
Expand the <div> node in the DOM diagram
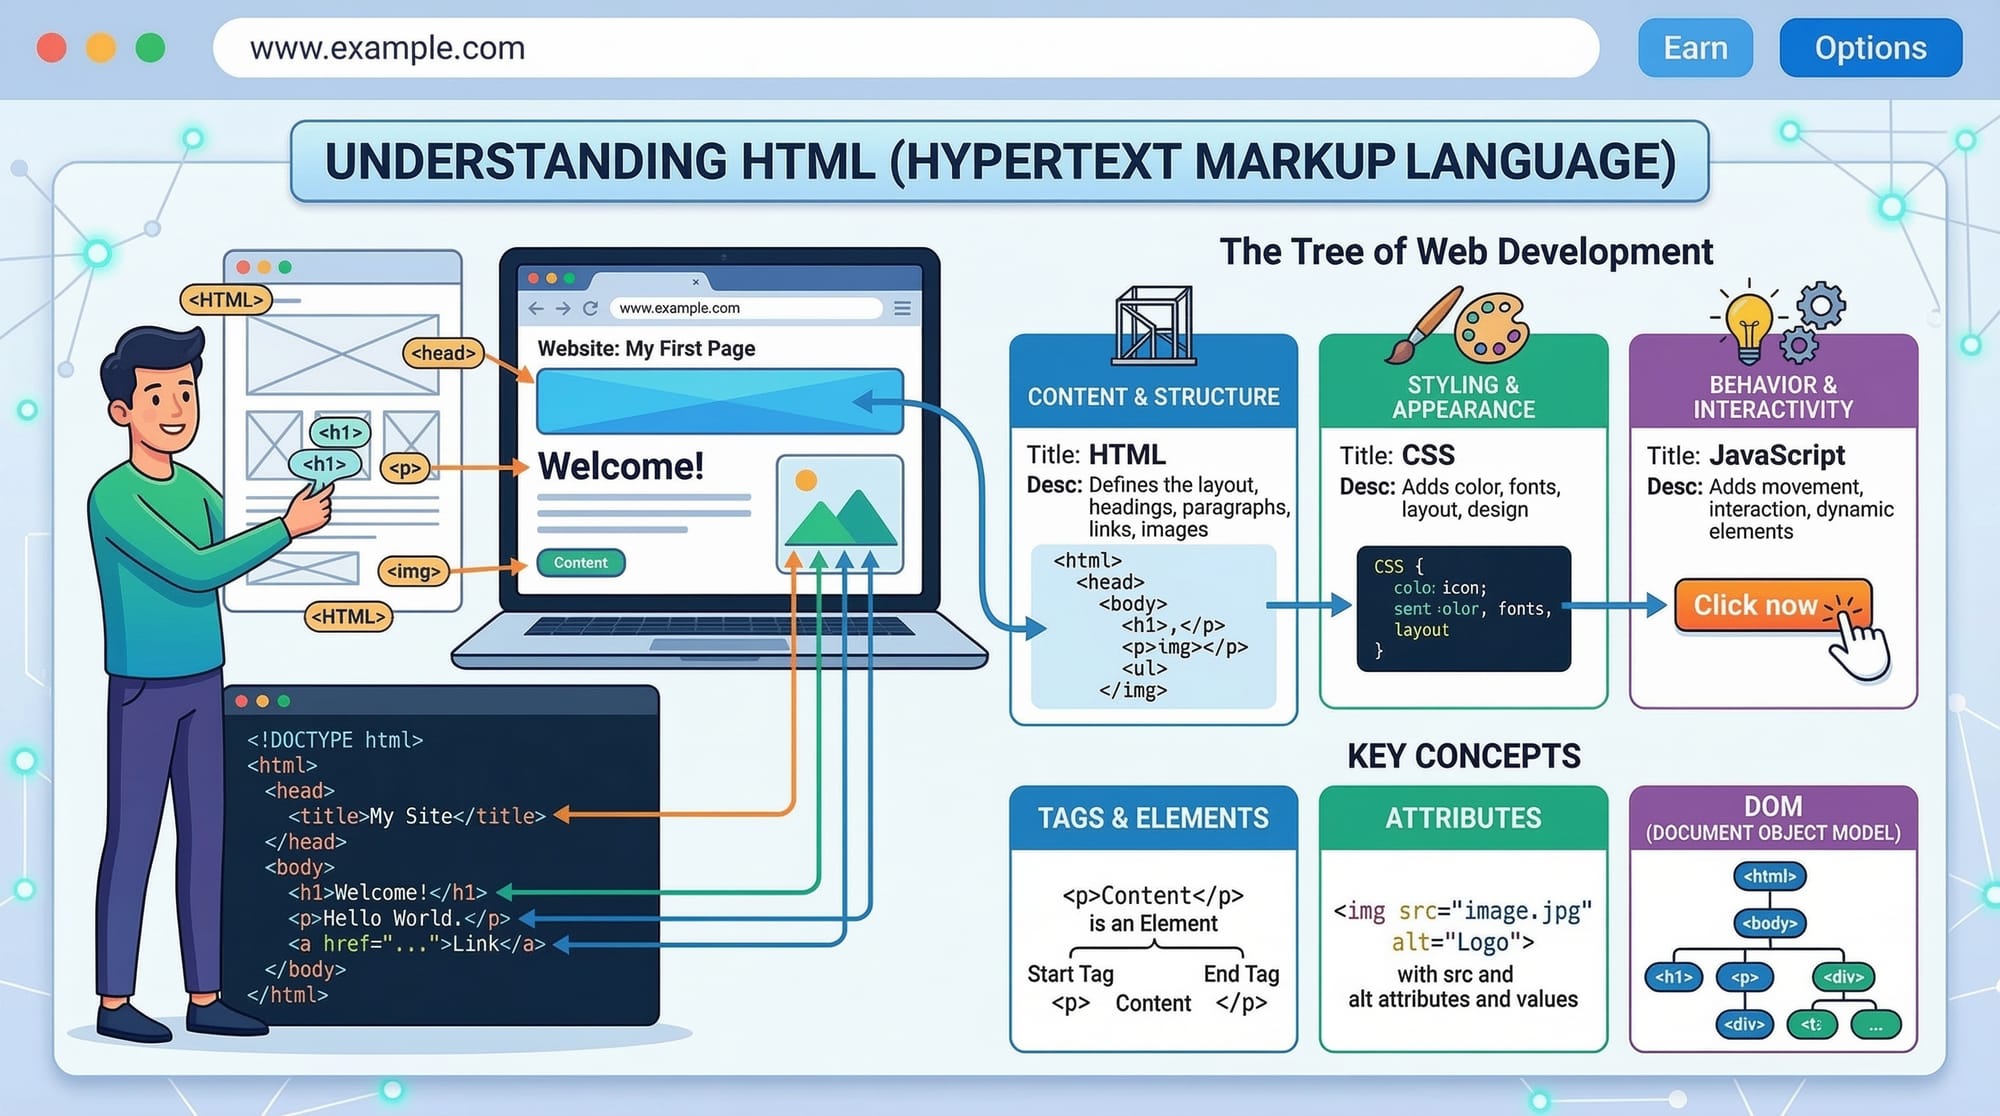1845,977
